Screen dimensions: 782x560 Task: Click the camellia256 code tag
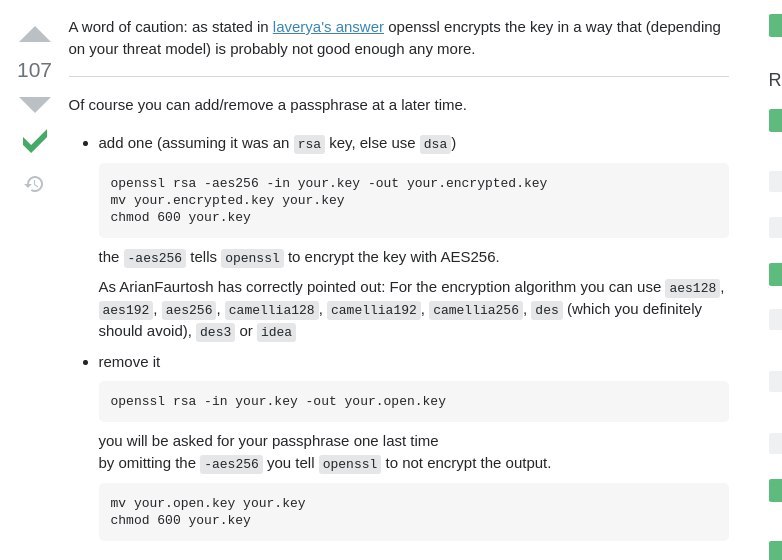point(476,310)
